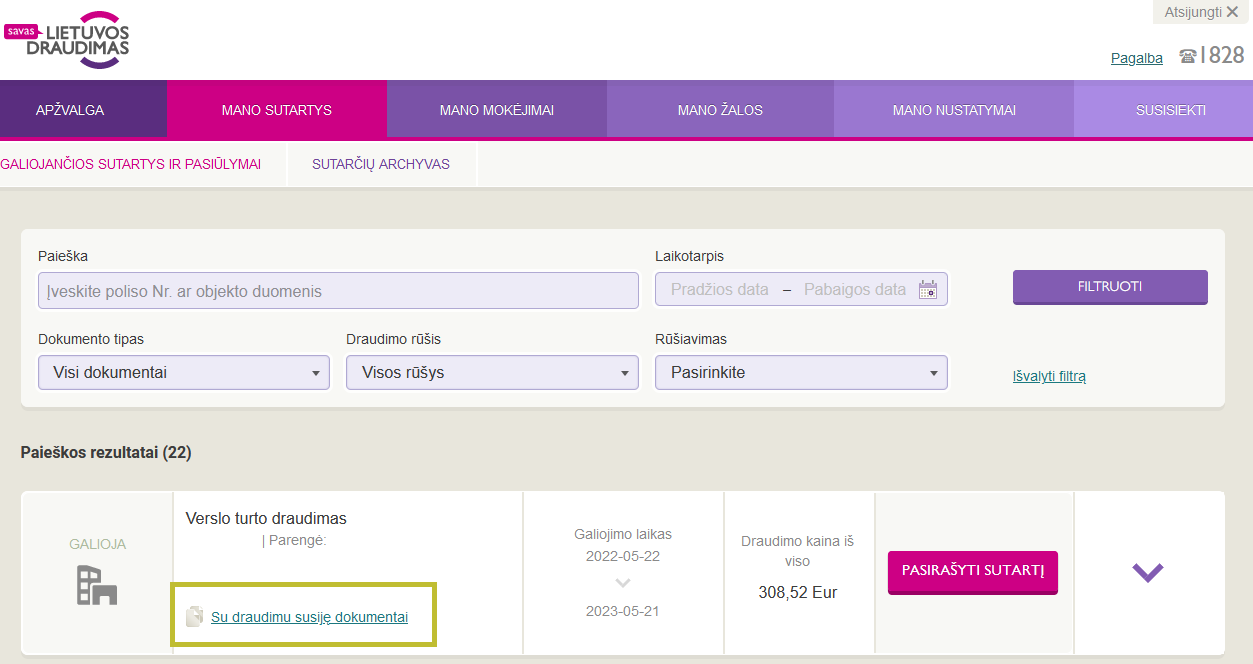Click the calendar icon in date range
1253x664 pixels.
point(928,290)
